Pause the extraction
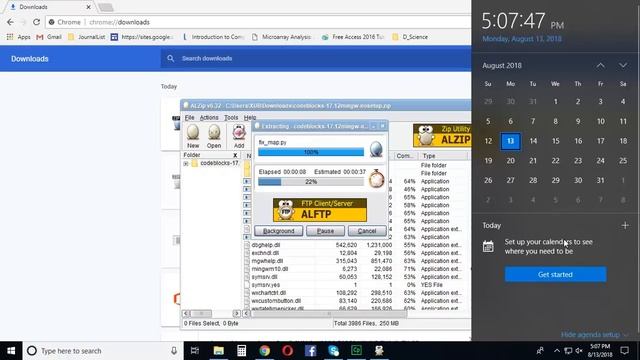 pos(325,231)
